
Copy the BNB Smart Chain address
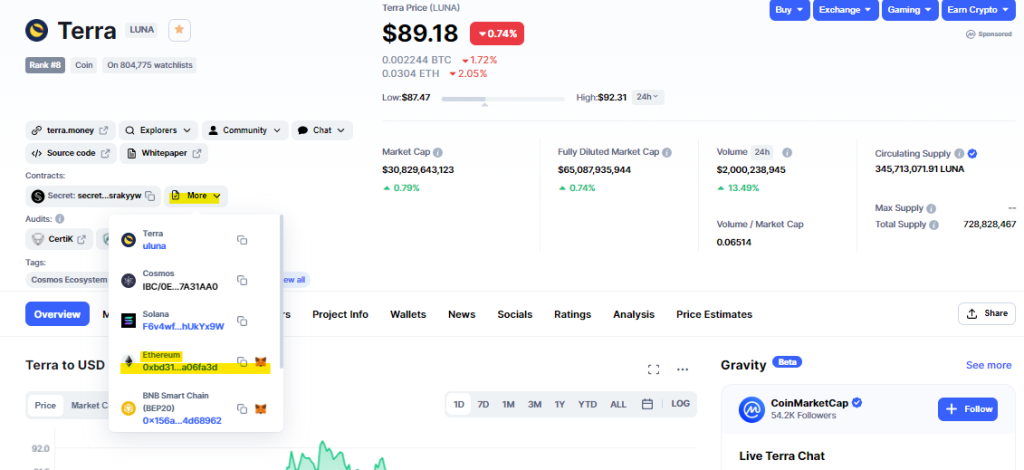pyautogui.click(x=242, y=409)
